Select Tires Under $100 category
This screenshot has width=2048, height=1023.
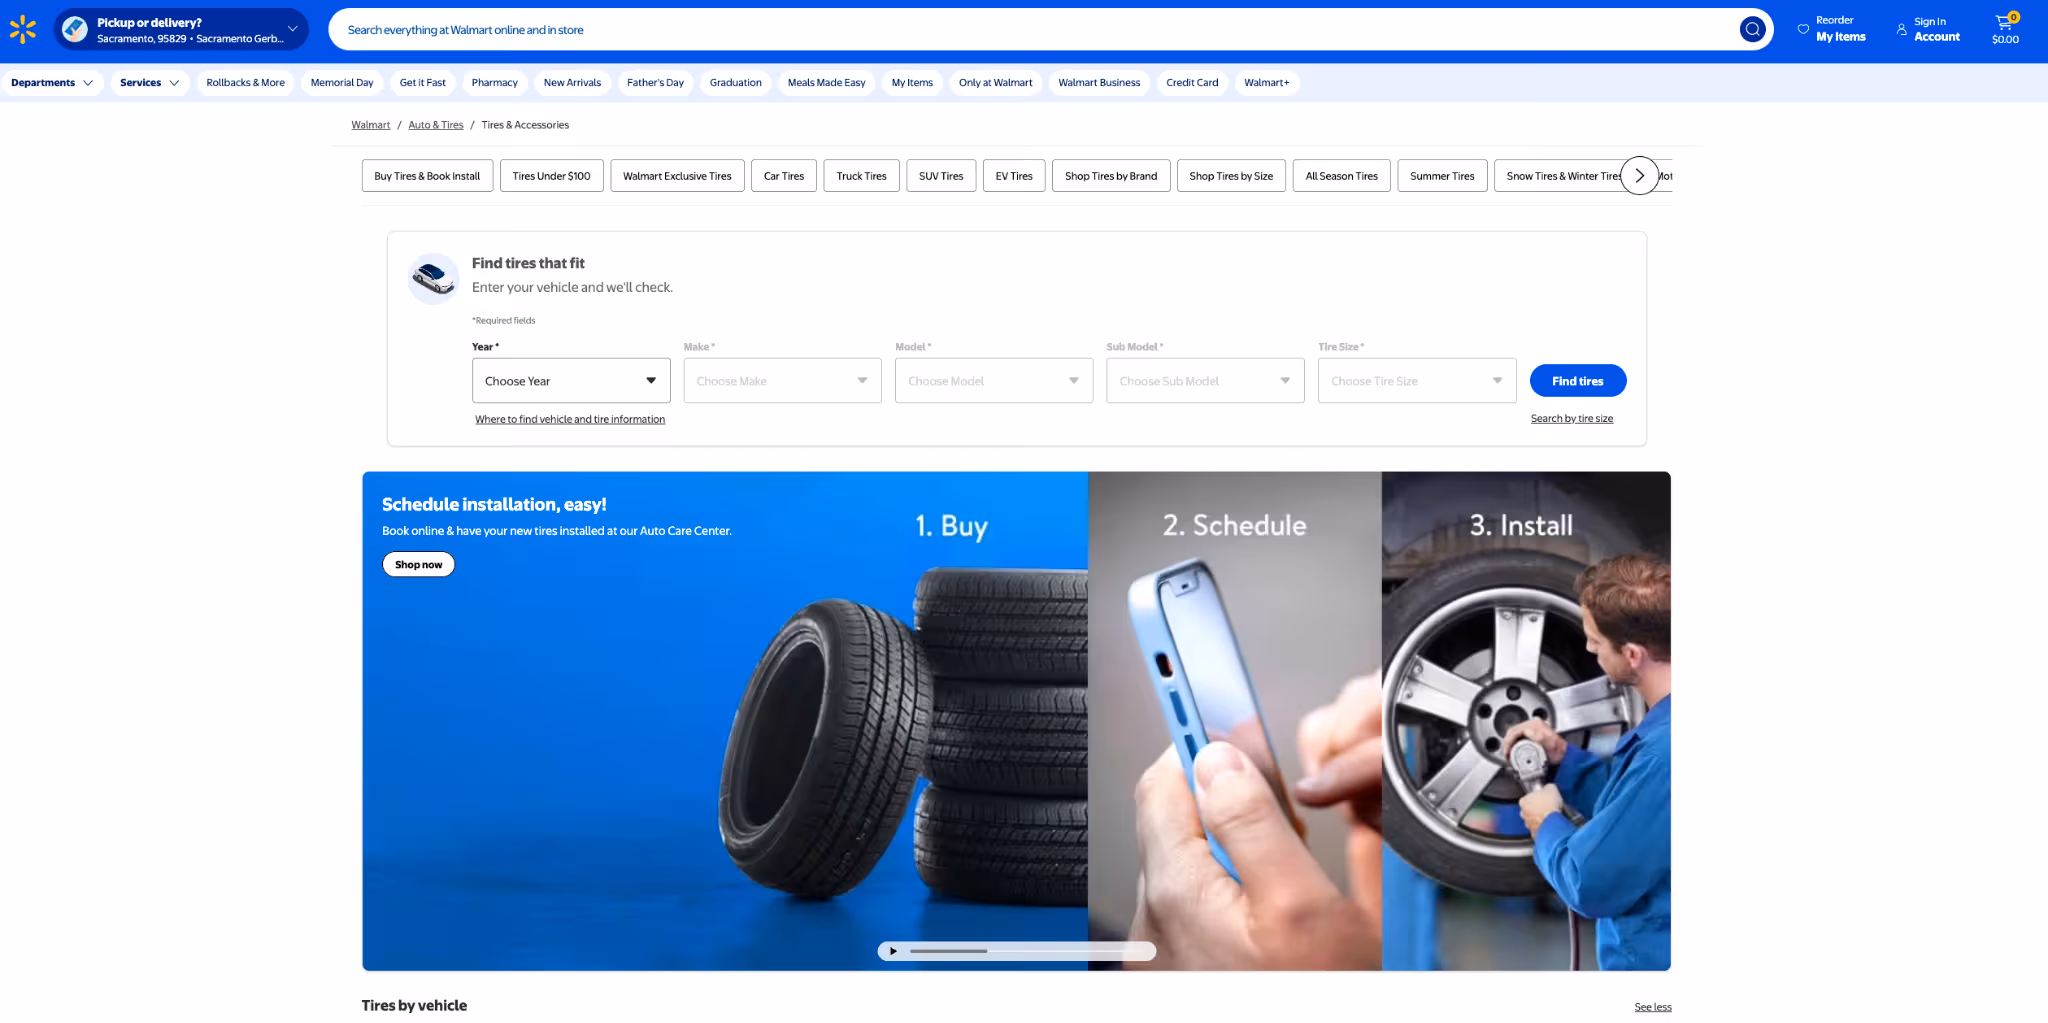click(551, 176)
